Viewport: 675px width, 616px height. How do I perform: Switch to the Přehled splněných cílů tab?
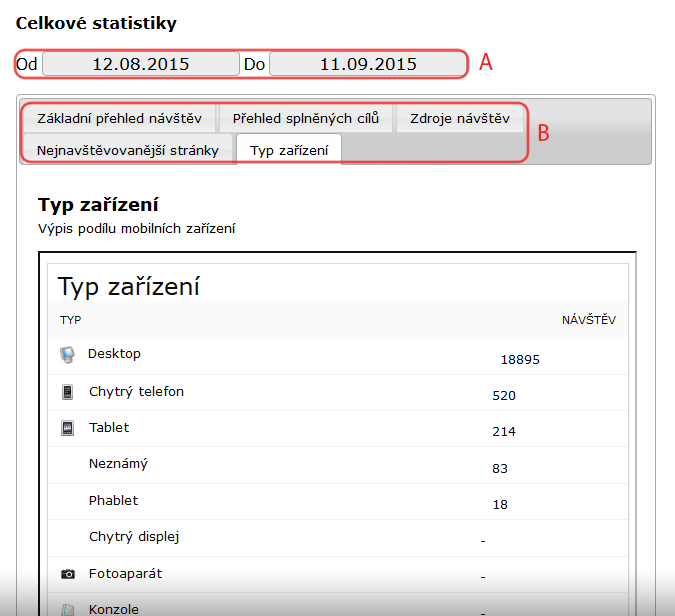[306, 118]
